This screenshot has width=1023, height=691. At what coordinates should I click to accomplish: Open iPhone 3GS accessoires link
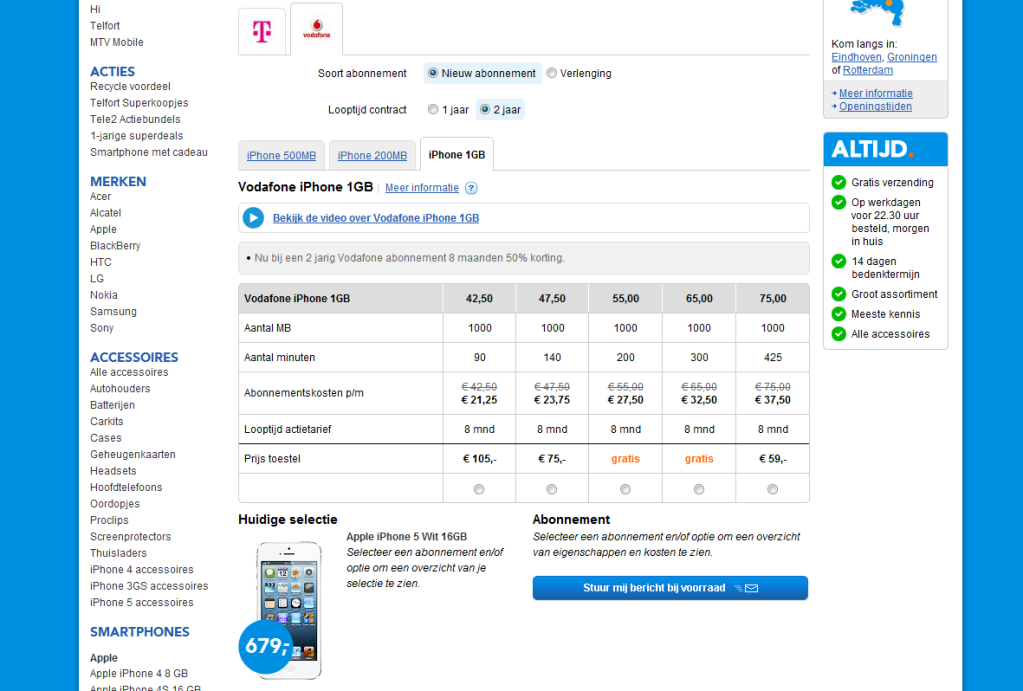pyautogui.click(x=149, y=586)
